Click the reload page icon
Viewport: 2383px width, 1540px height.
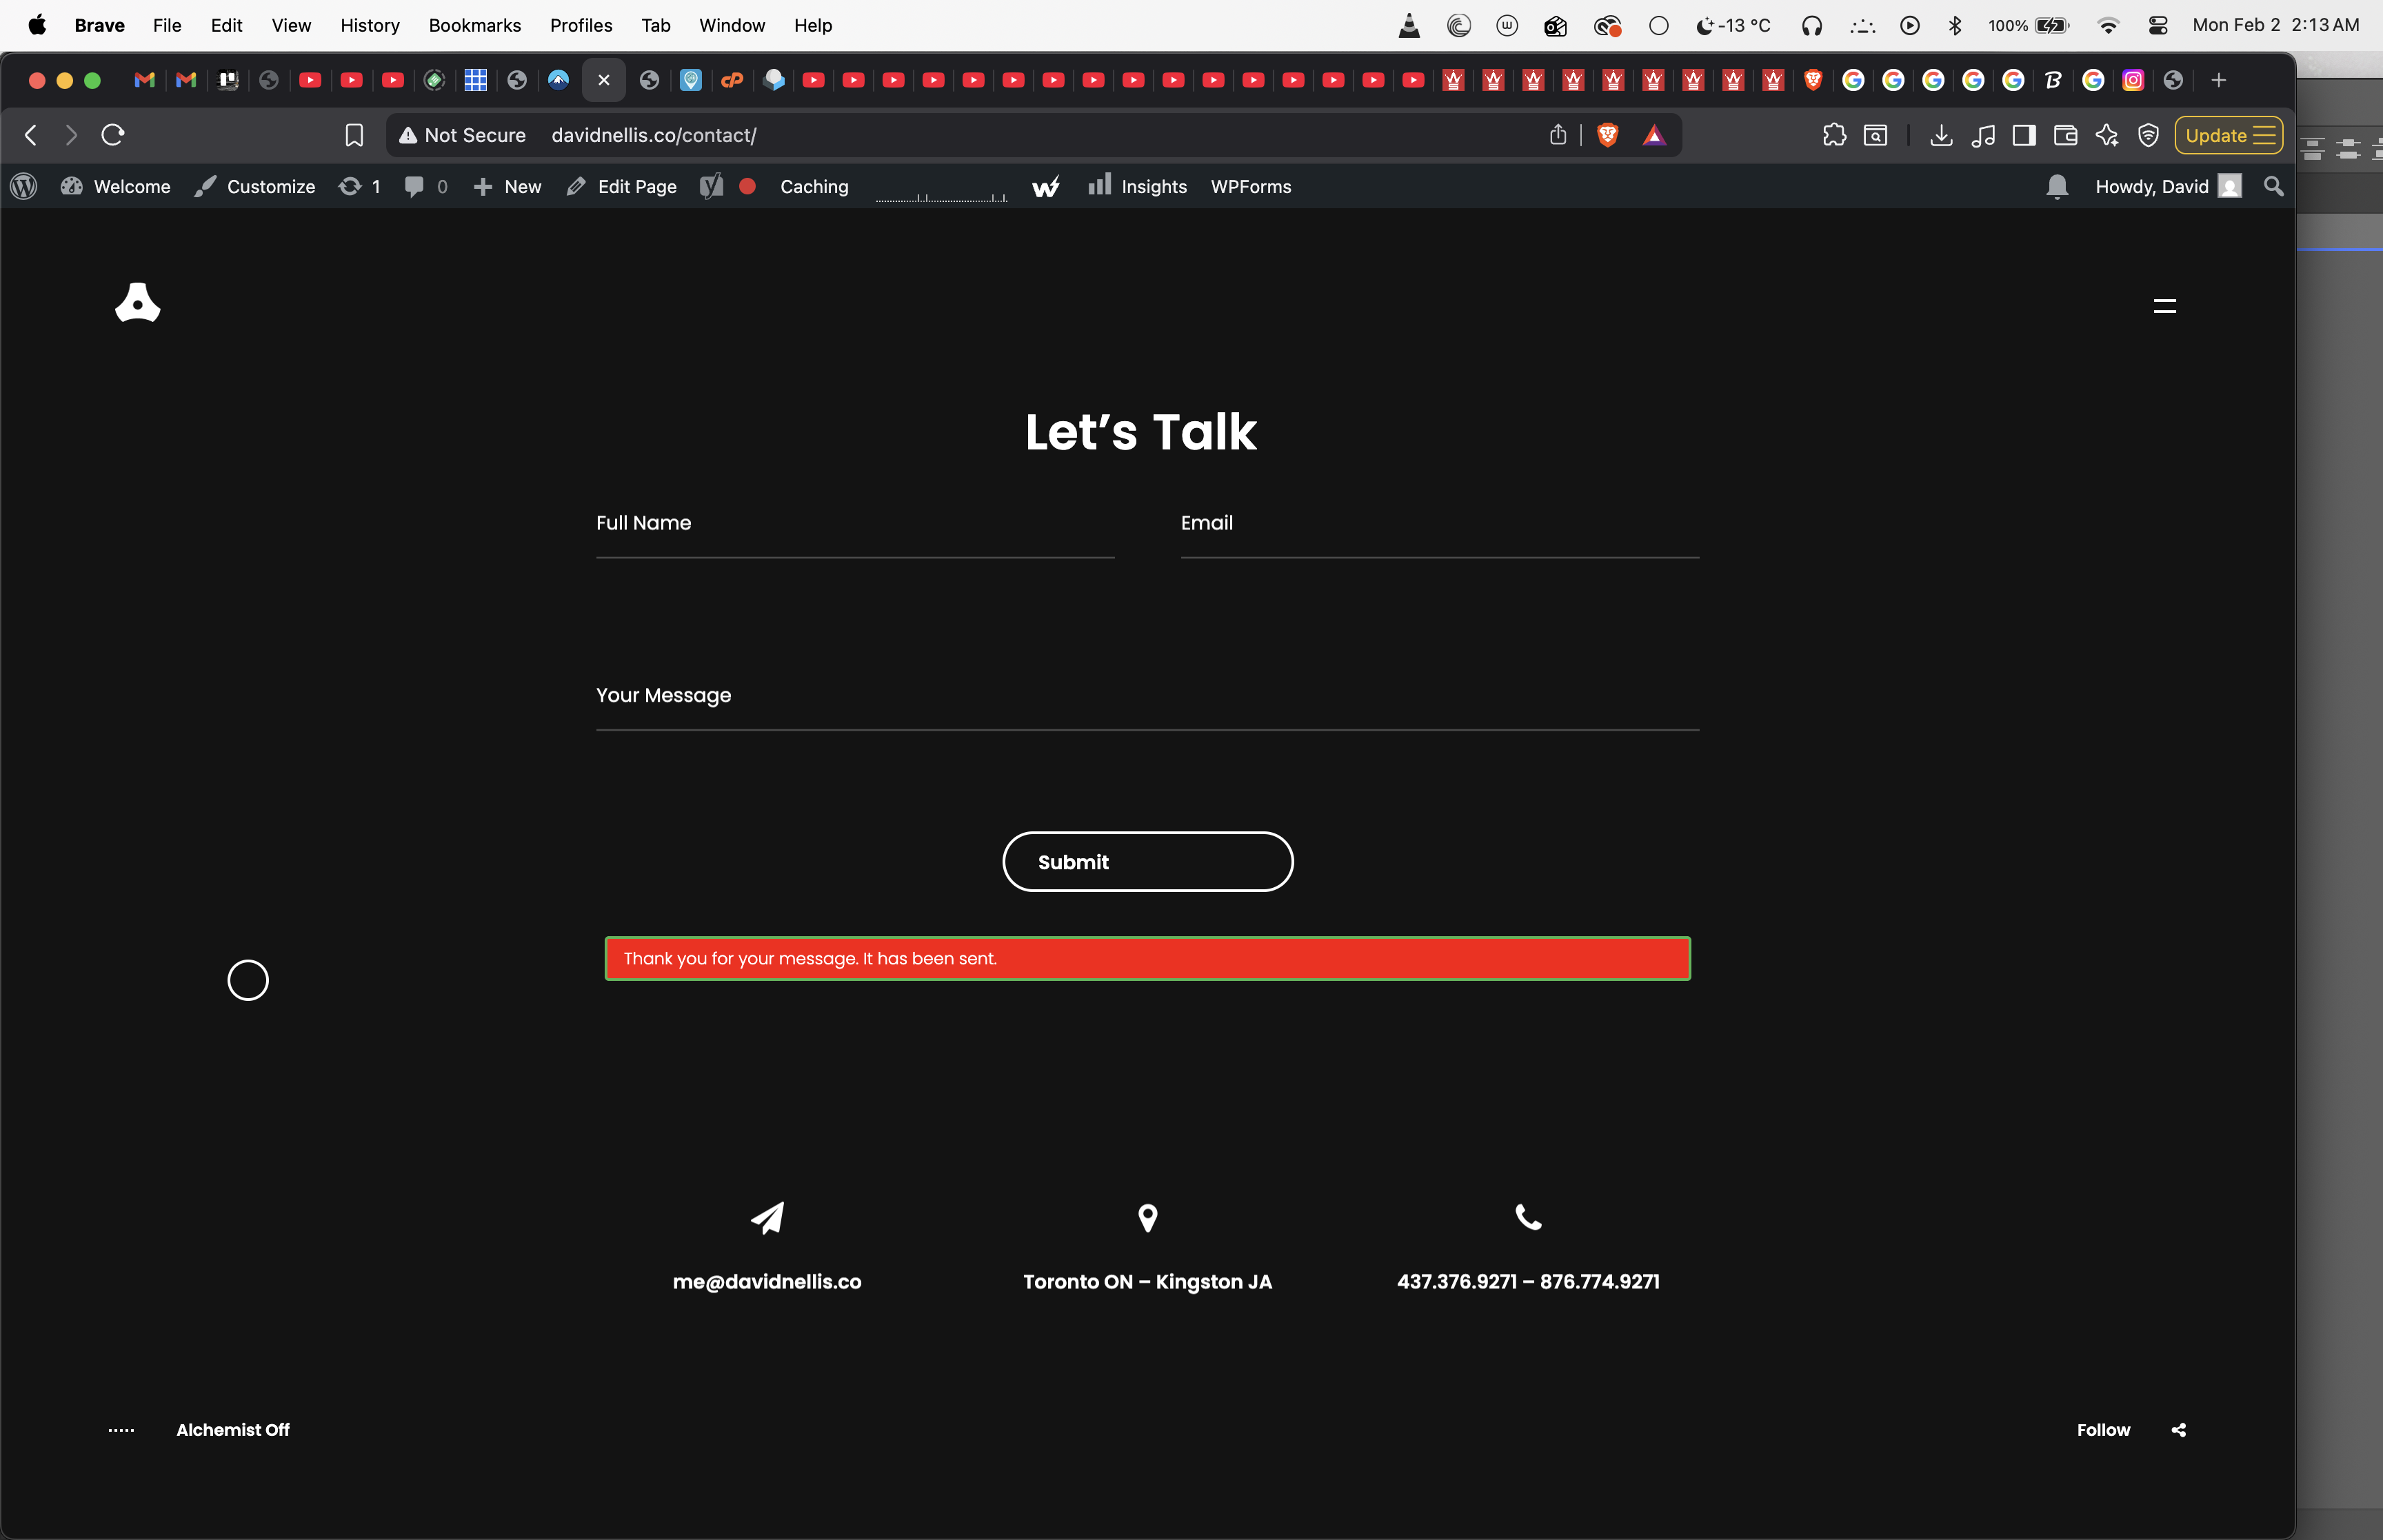113,135
